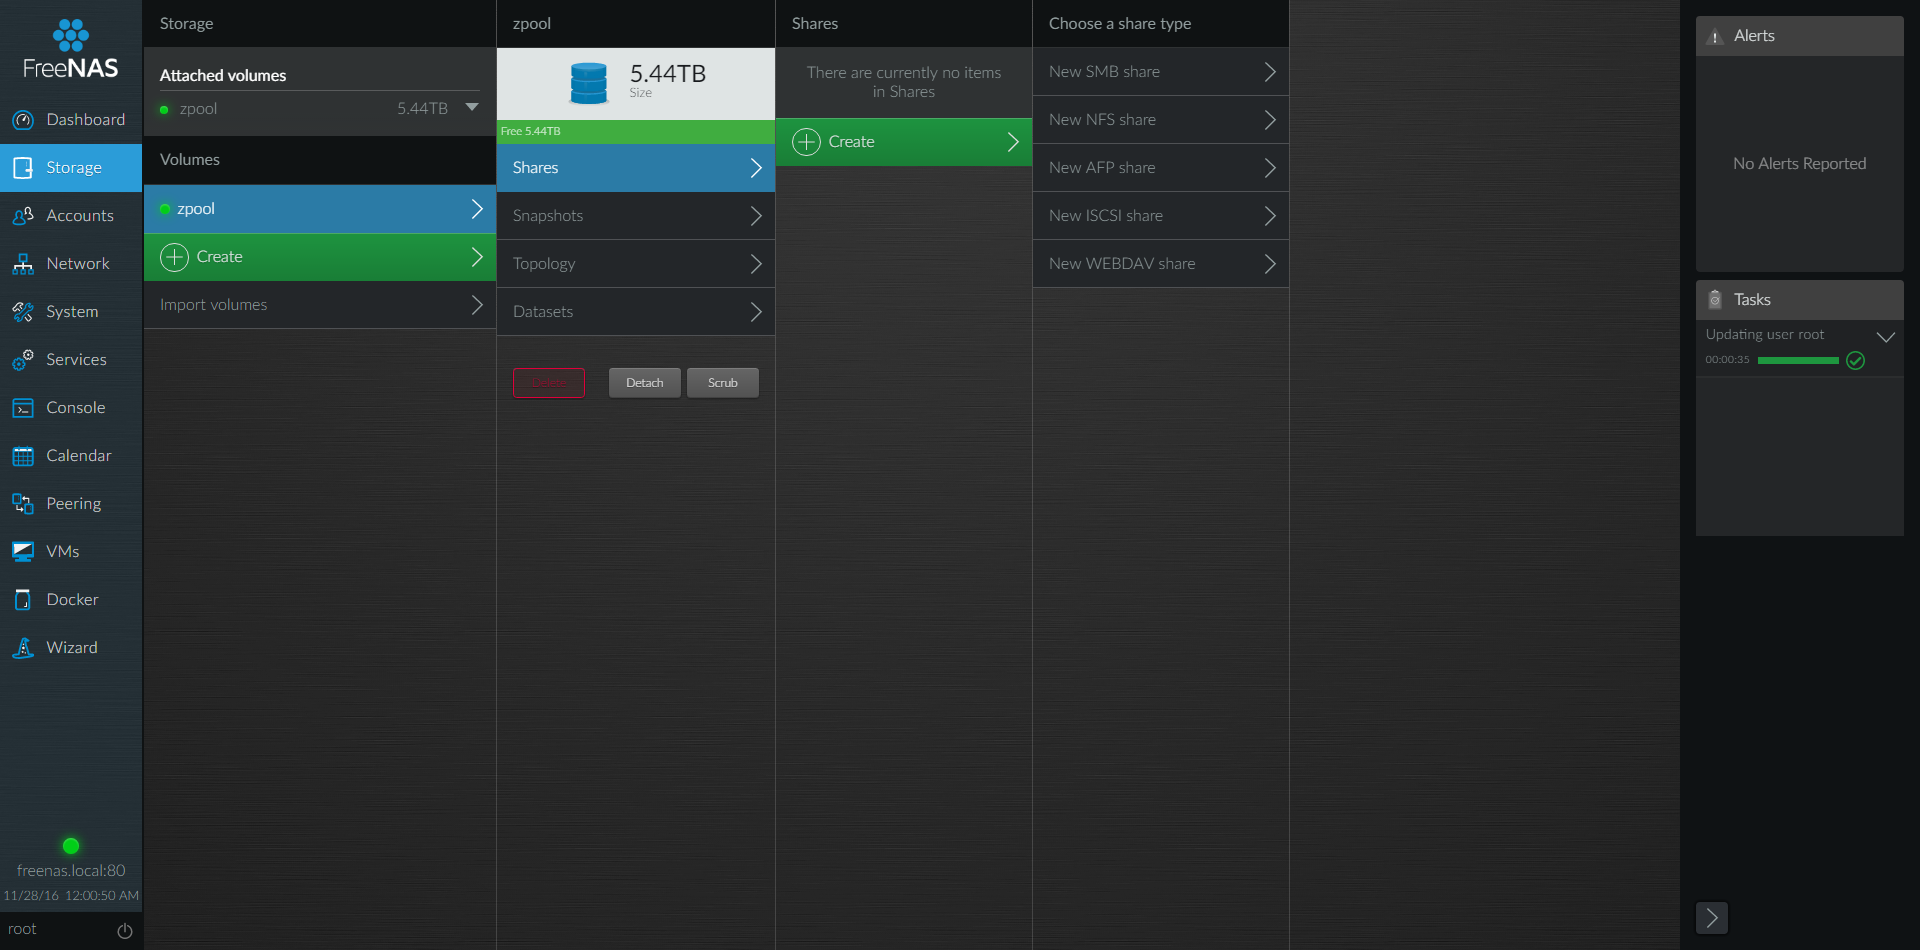Click the 00:00:35 task duration
The height and width of the screenshot is (950, 1920).
1728,360
